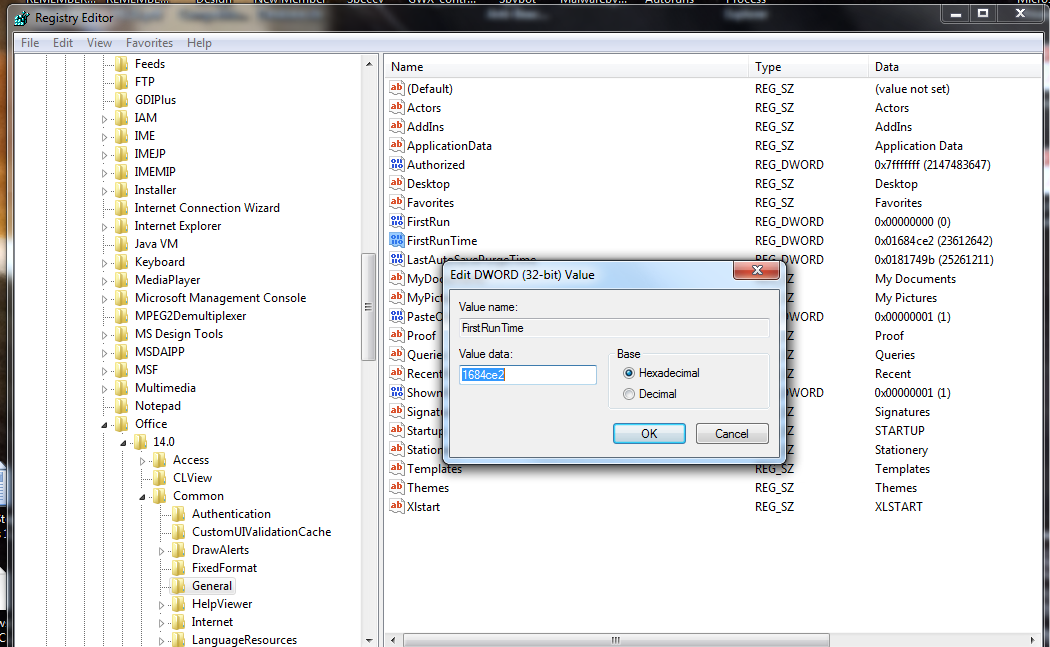Click the Value data input field
This screenshot has height=647, width=1050.
point(527,375)
